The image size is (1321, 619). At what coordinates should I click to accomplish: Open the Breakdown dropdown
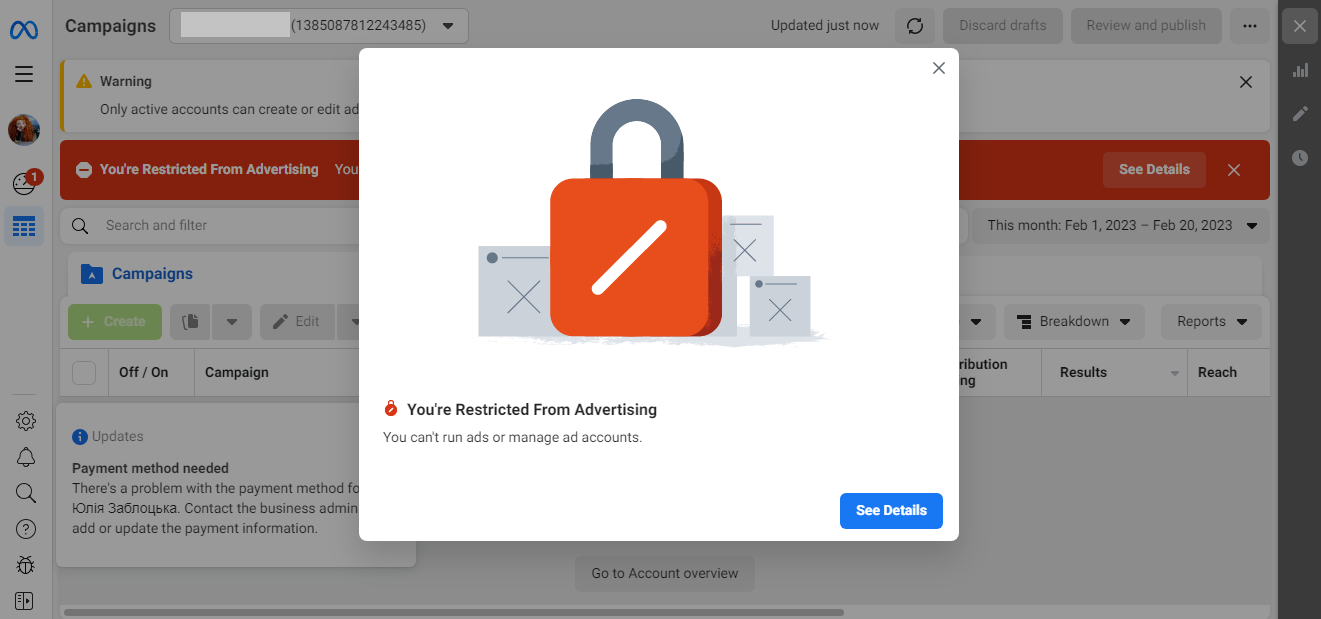click(1074, 322)
